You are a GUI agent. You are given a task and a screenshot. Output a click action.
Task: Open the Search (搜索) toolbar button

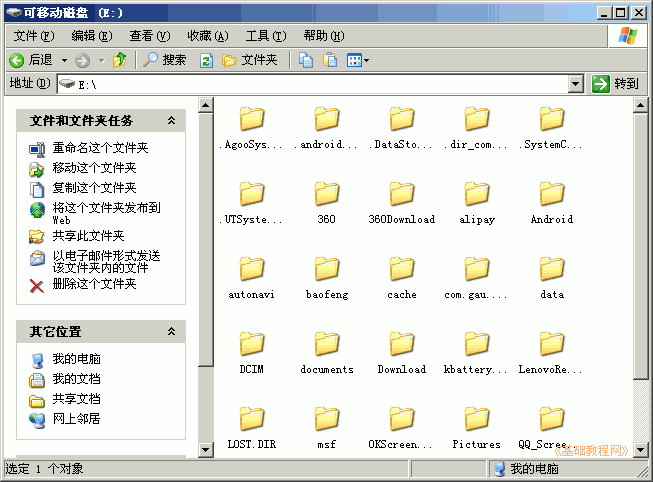point(164,60)
